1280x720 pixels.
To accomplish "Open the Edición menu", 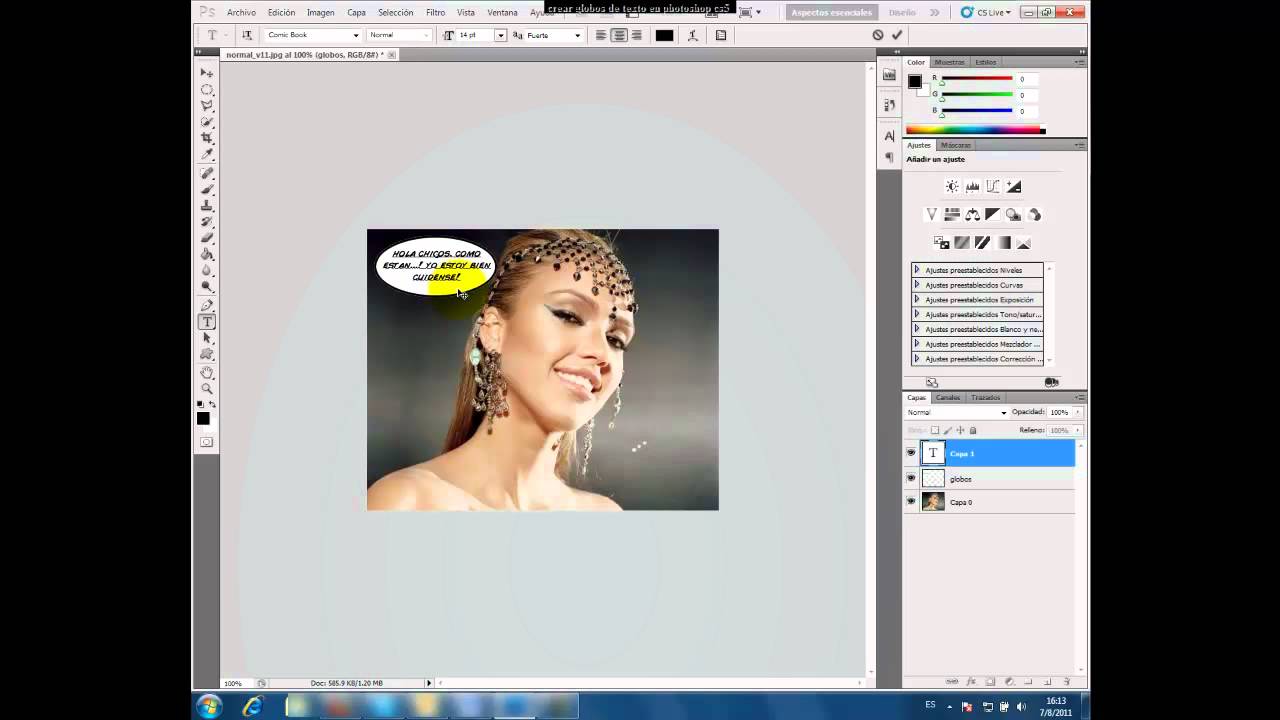I will point(281,12).
